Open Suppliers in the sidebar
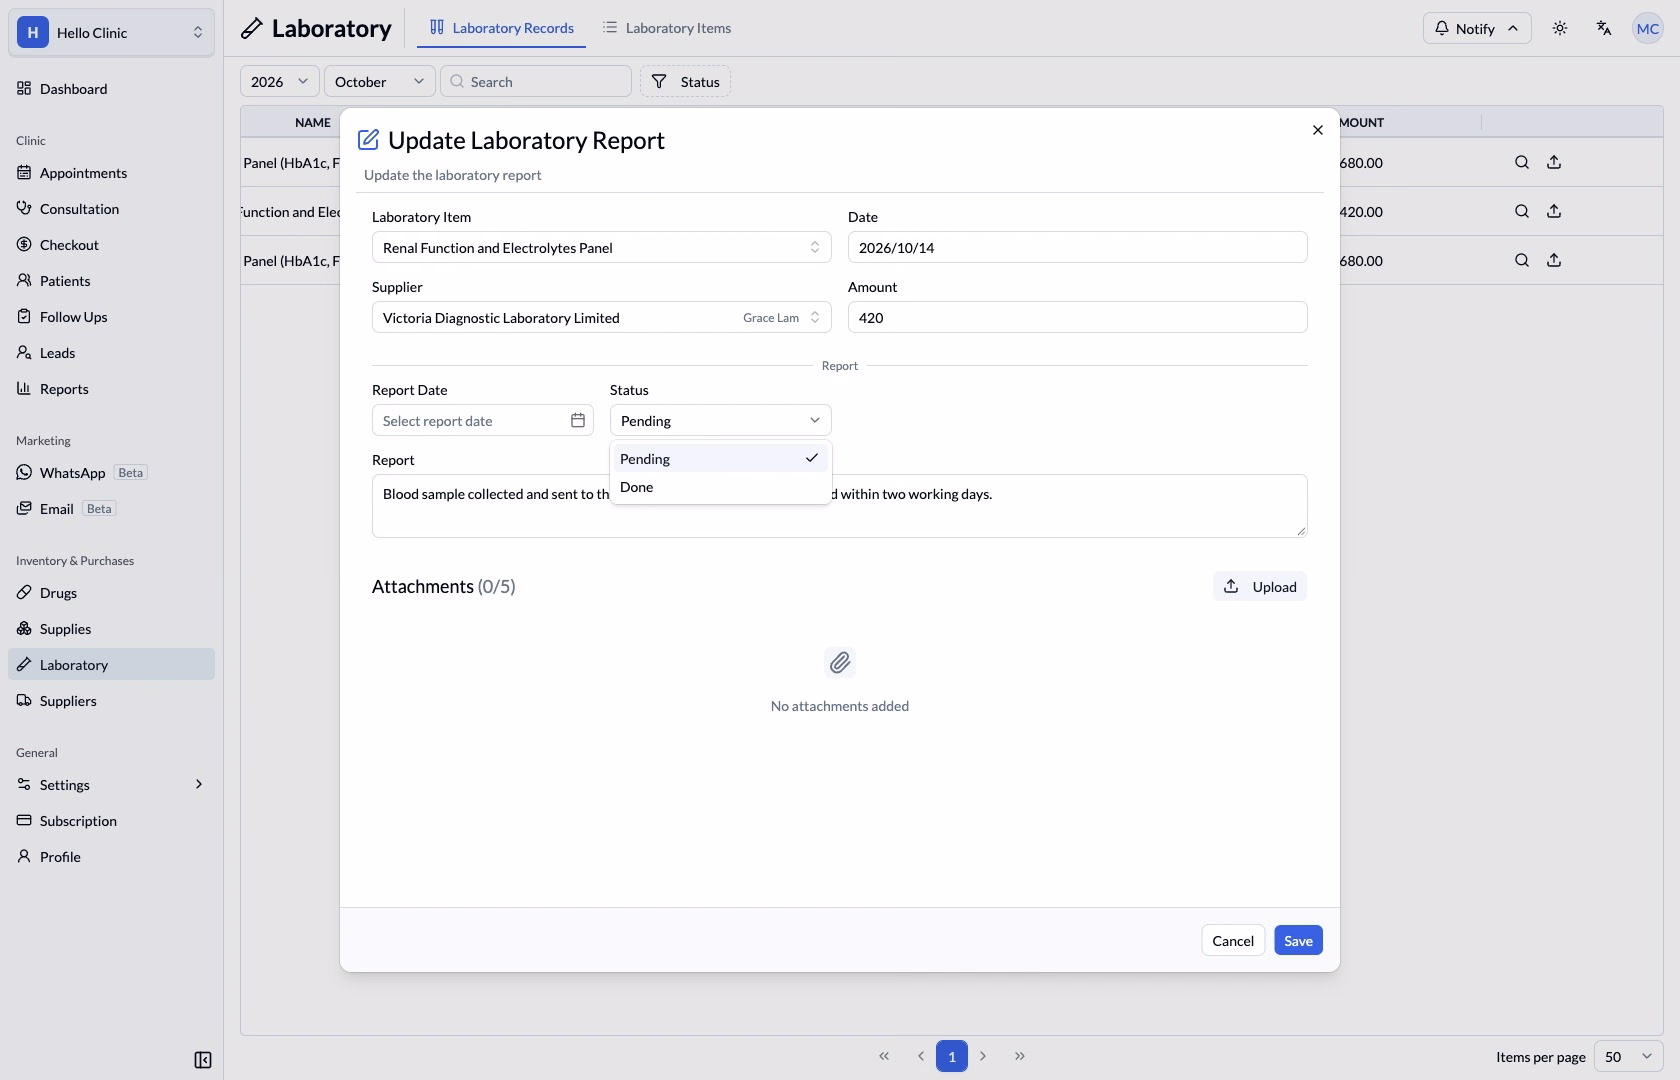Image resolution: width=1680 pixels, height=1080 pixels. 111,700
